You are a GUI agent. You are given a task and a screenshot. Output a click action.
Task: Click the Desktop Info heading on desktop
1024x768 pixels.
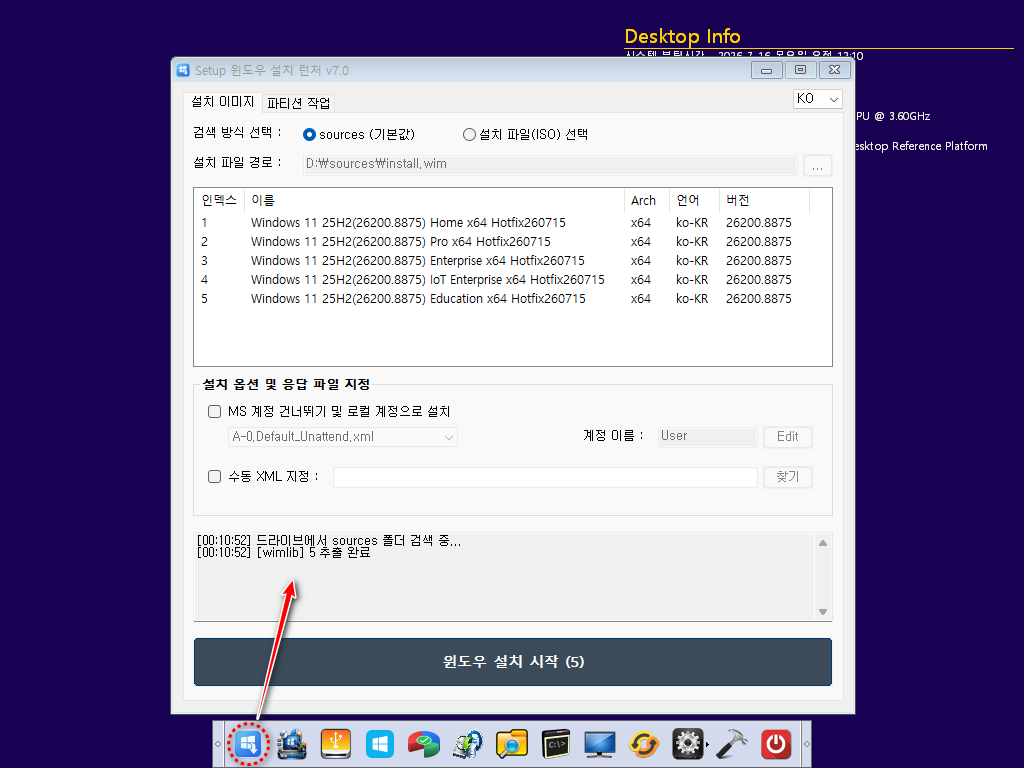click(682, 37)
